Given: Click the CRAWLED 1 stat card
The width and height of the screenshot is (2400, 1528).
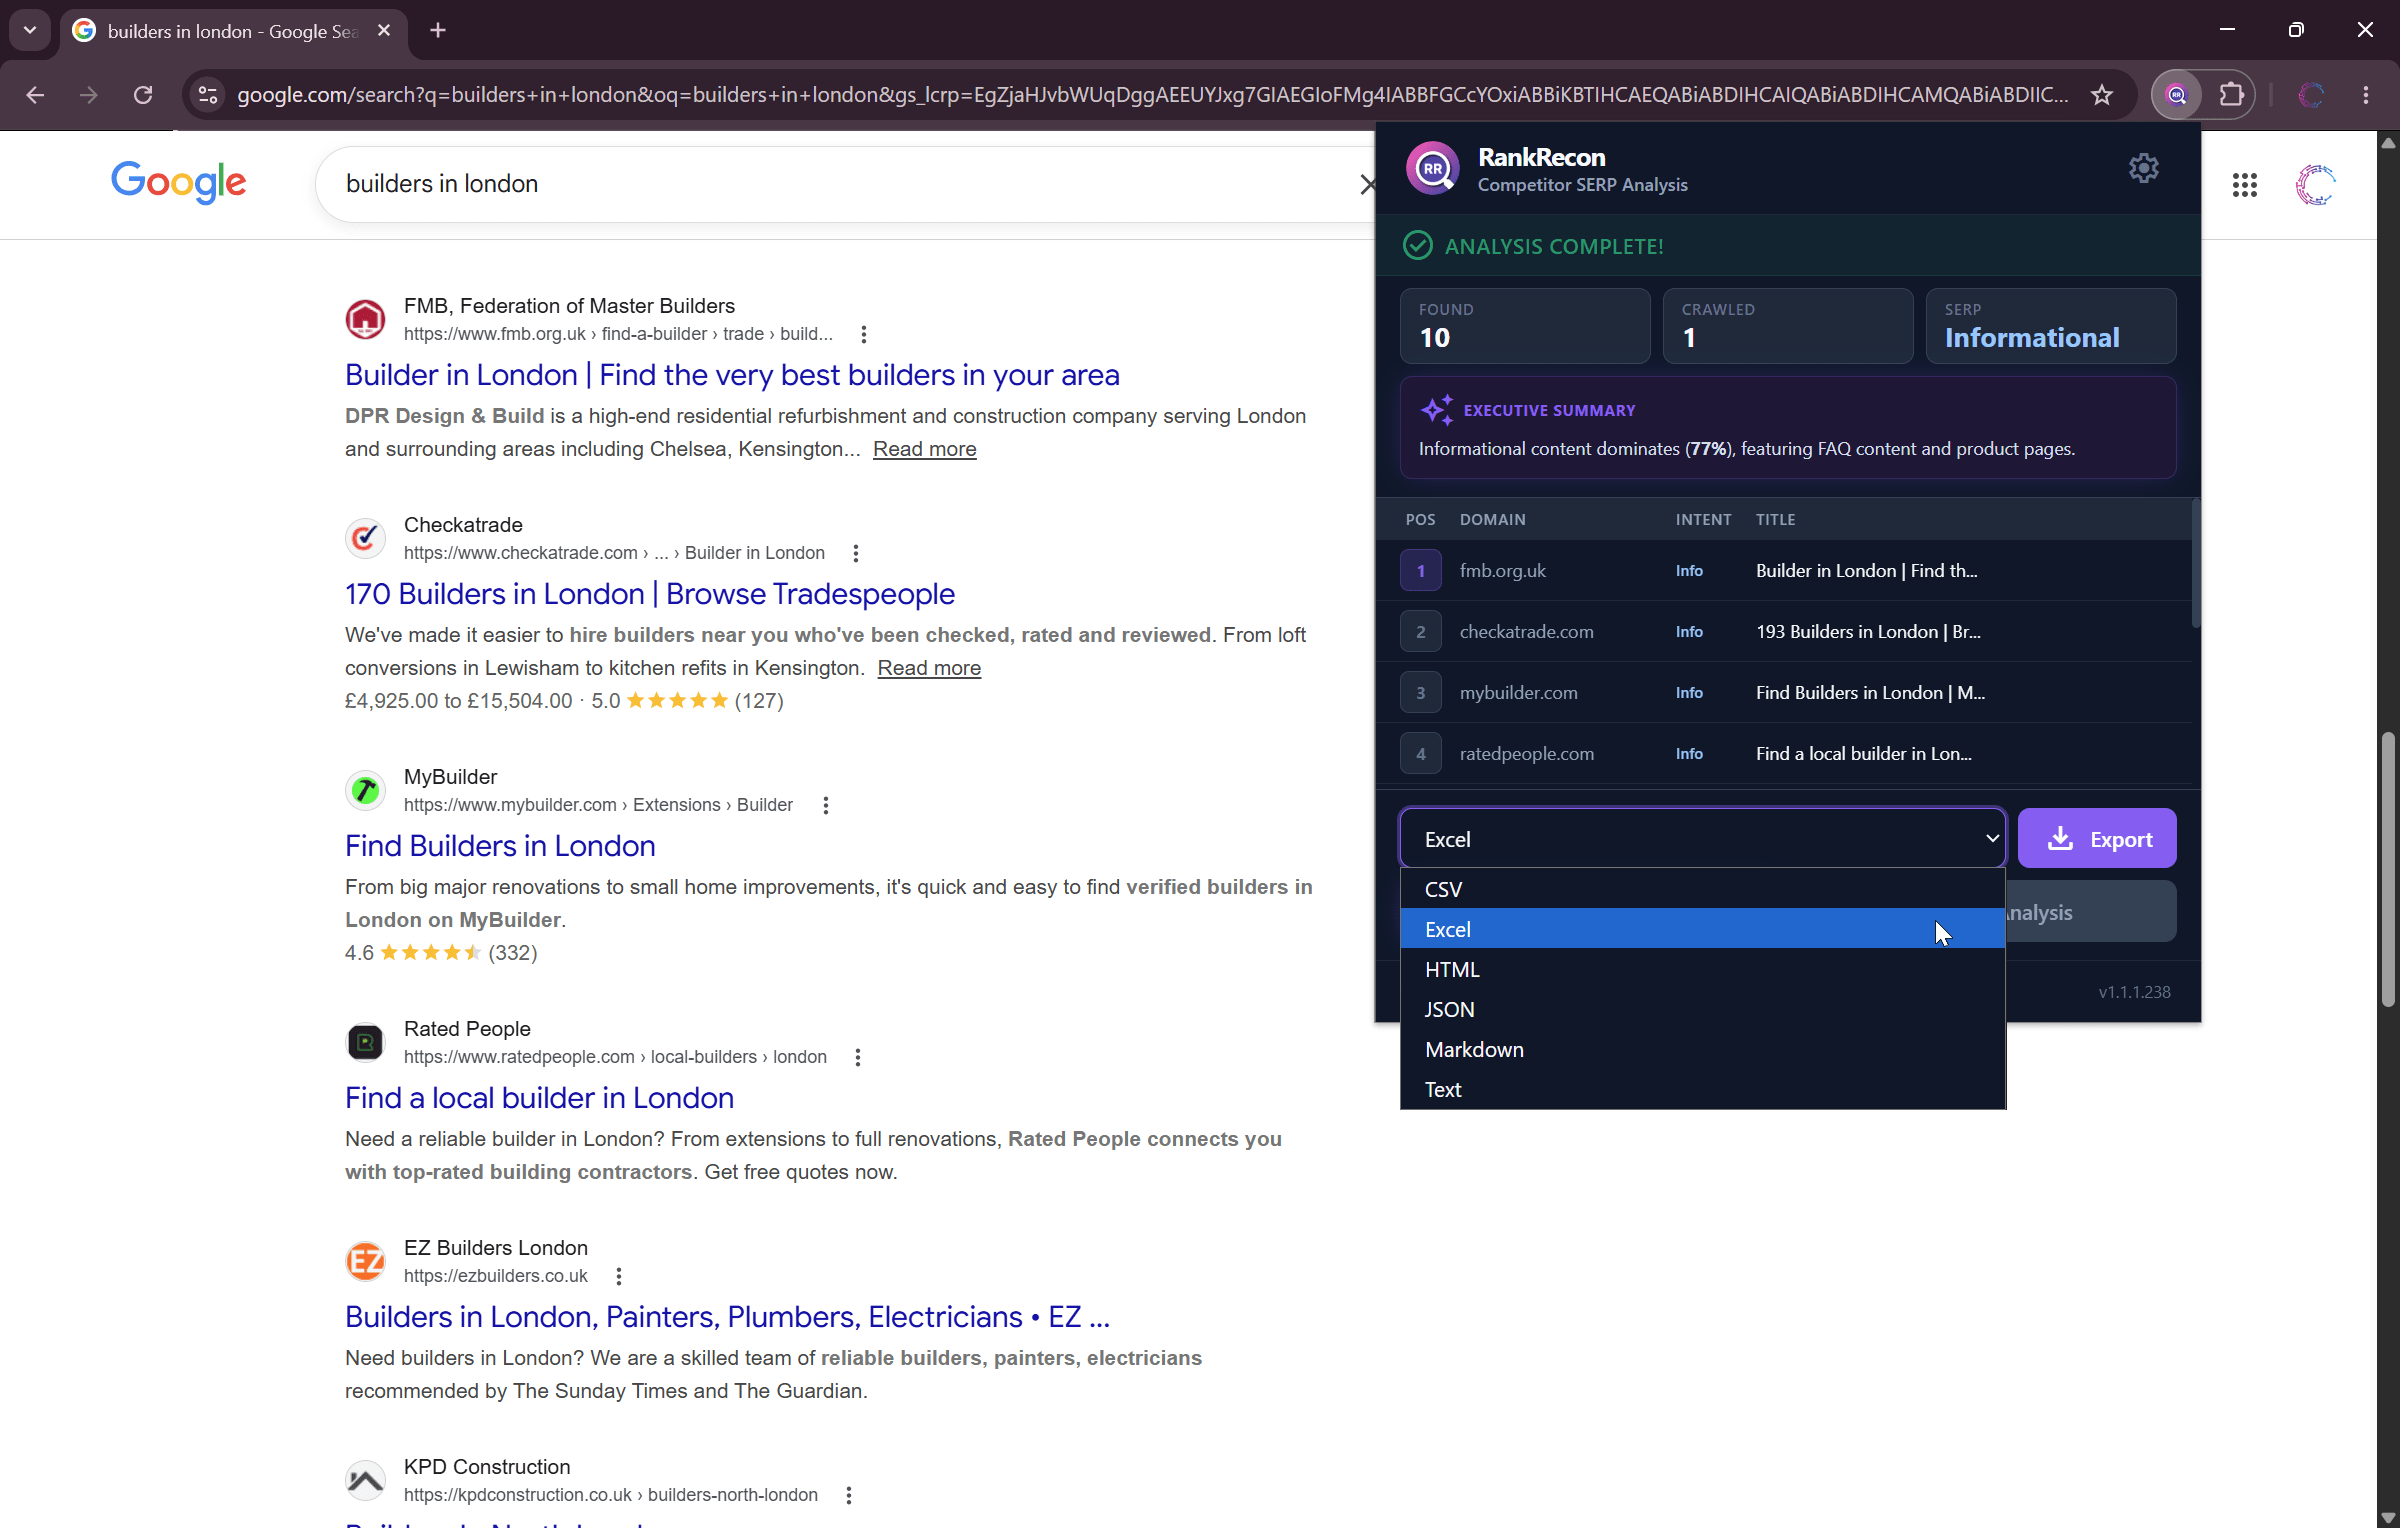Looking at the screenshot, I should [1788, 326].
